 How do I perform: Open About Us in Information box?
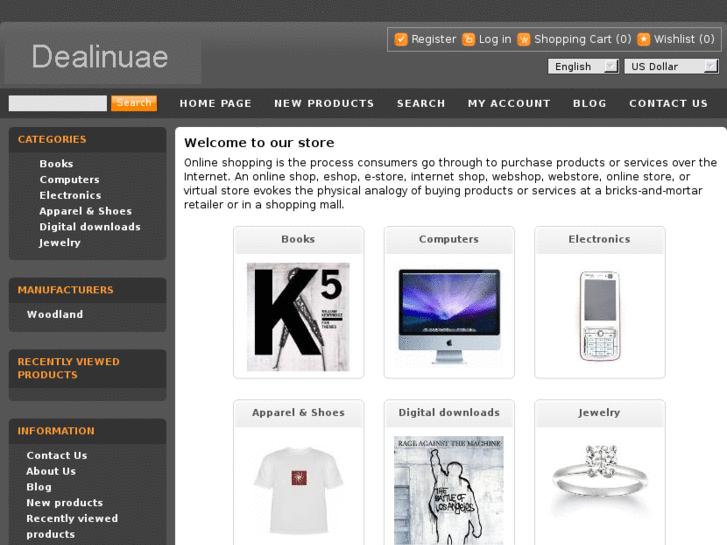[x=51, y=471]
